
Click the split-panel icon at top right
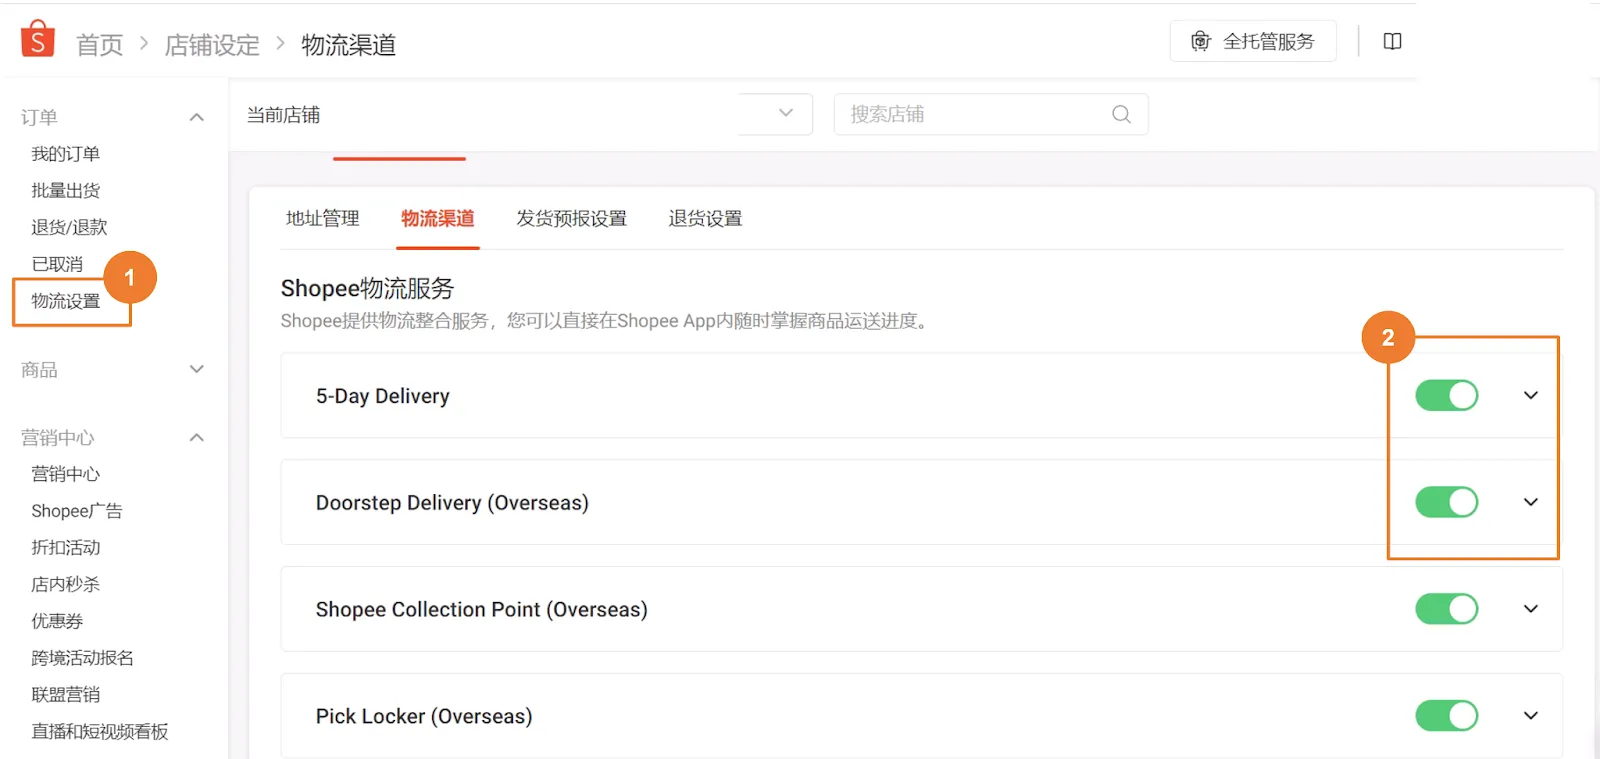tap(1392, 41)
